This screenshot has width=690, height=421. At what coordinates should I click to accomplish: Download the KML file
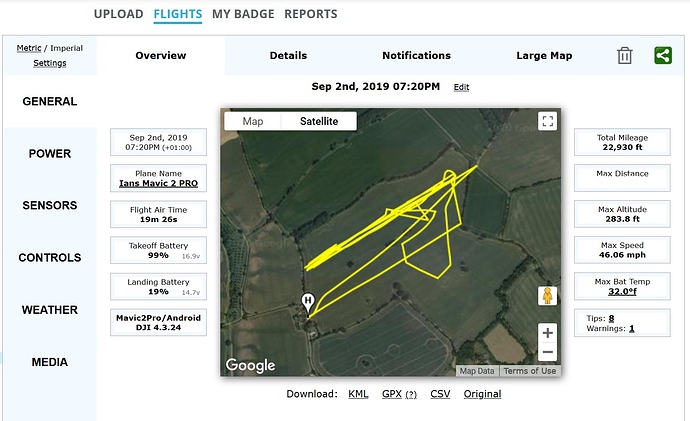point(358,394)
